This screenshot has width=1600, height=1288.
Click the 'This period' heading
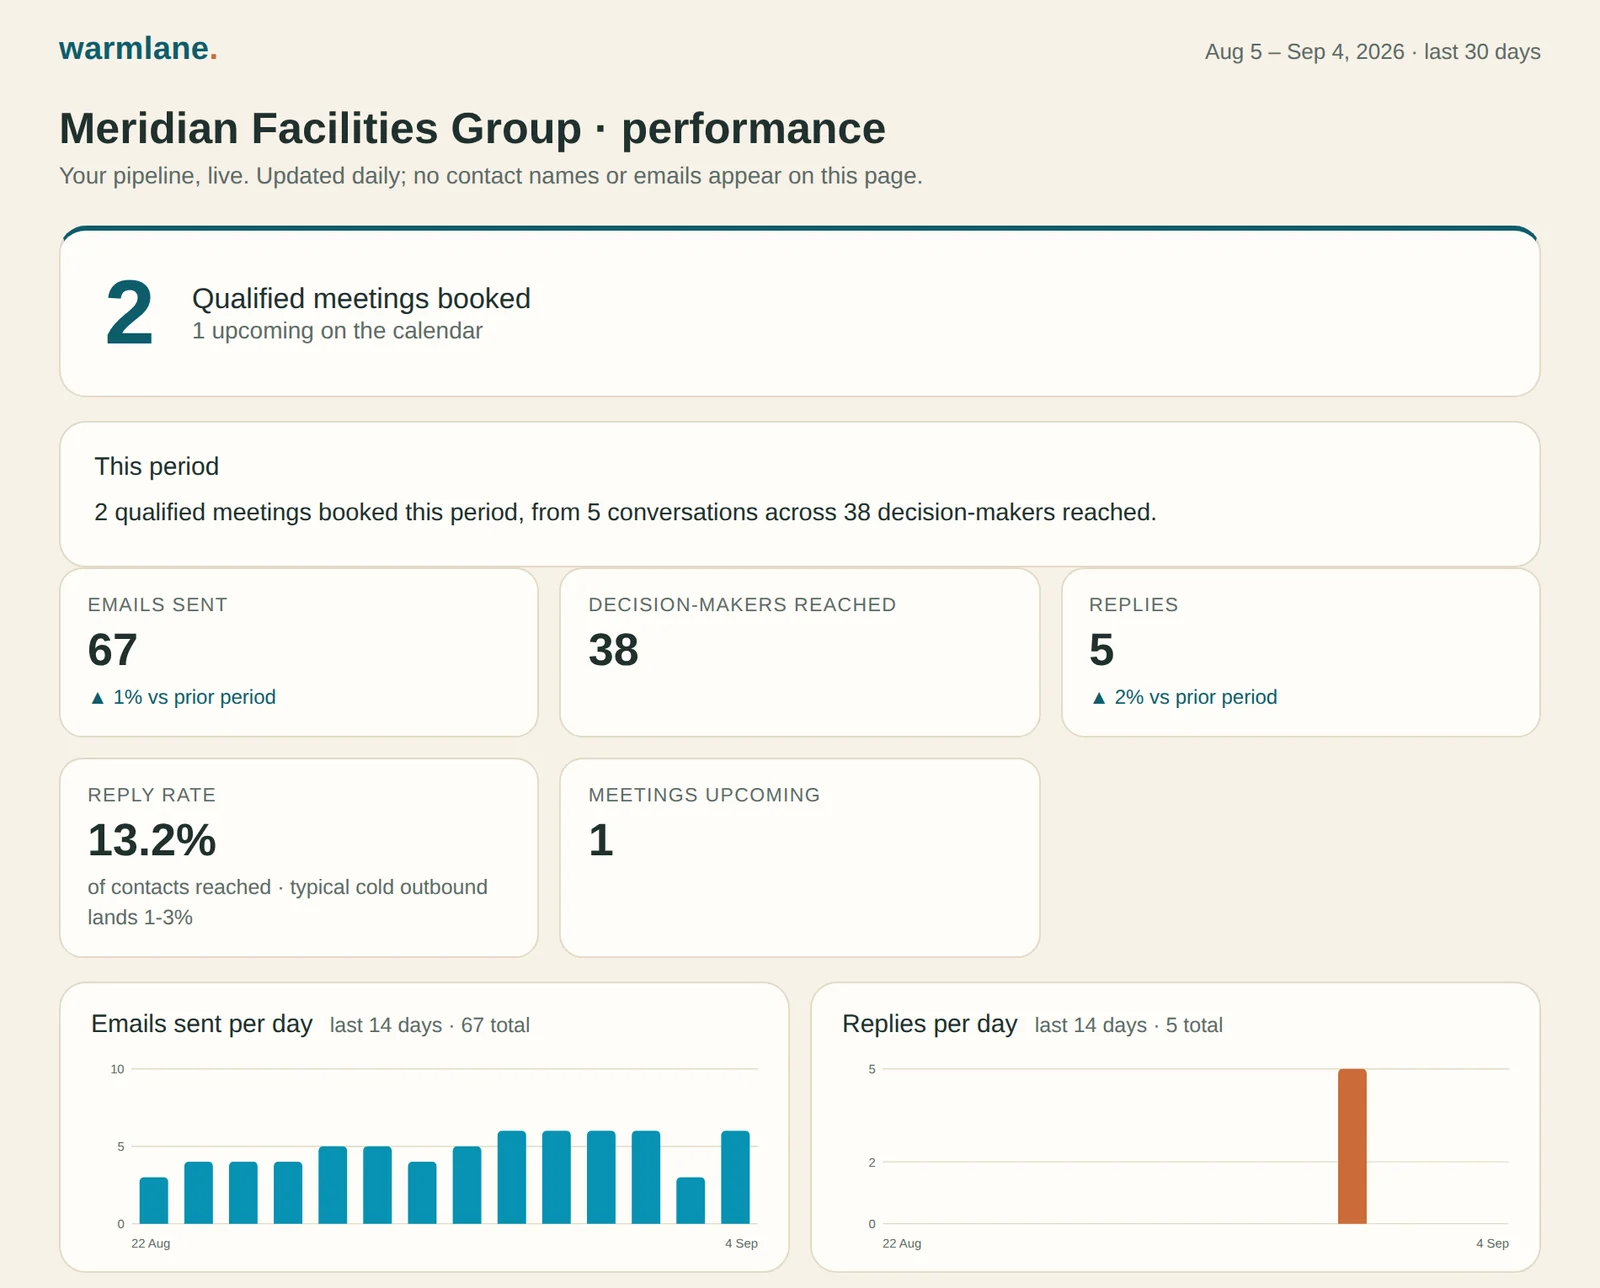click(x=156, y=466)
